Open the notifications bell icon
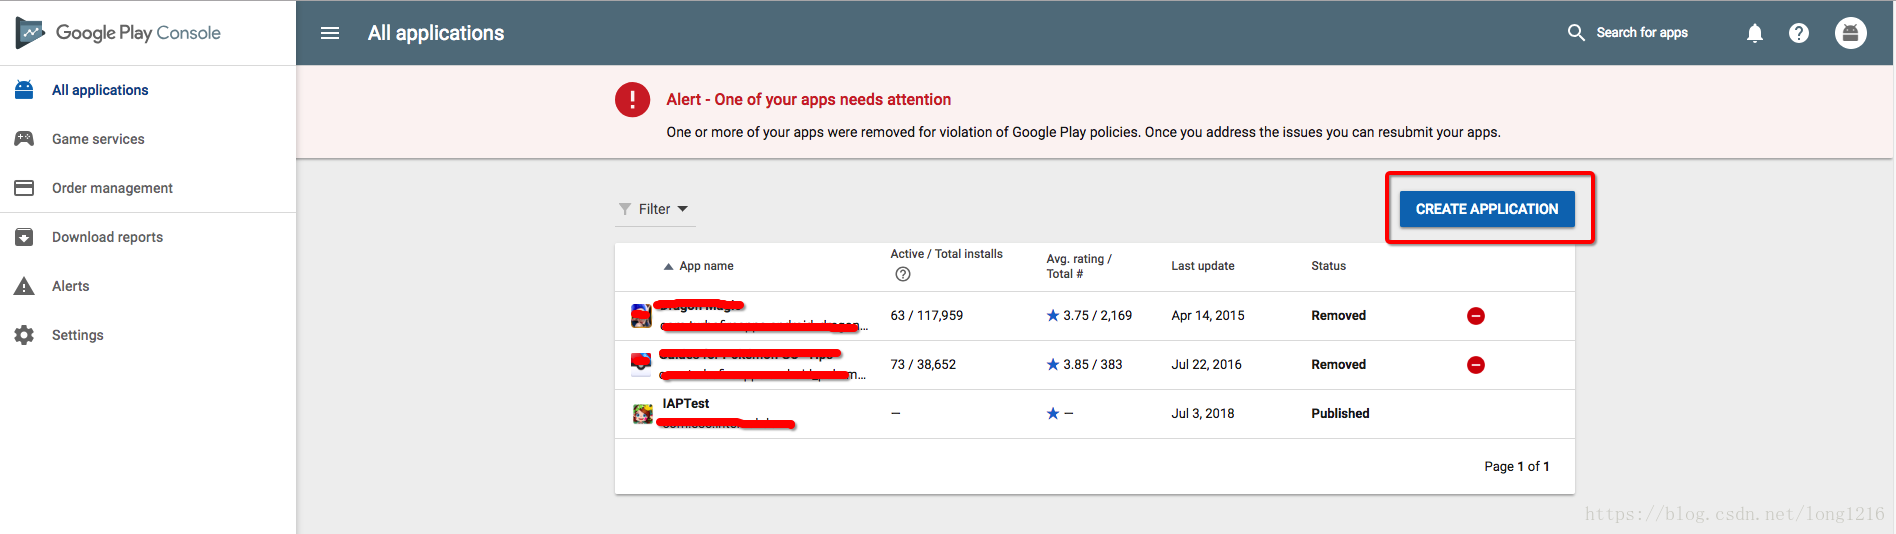Image resolution: width=1896 pixels, height=534 pixels. [1755, 33]
